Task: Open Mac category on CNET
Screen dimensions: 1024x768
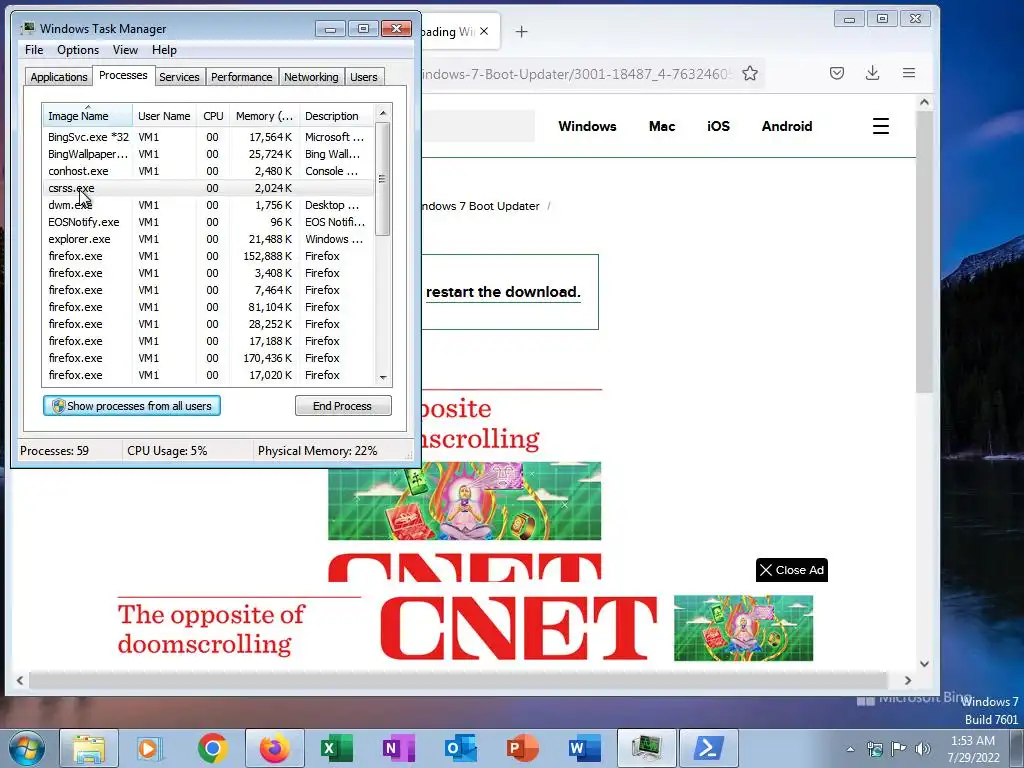Action: (662, 126)
